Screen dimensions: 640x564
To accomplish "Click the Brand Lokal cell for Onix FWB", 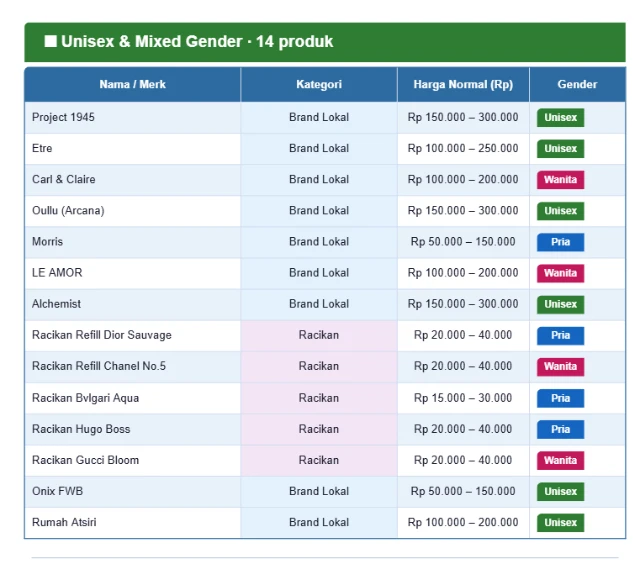I will [319, 491].
